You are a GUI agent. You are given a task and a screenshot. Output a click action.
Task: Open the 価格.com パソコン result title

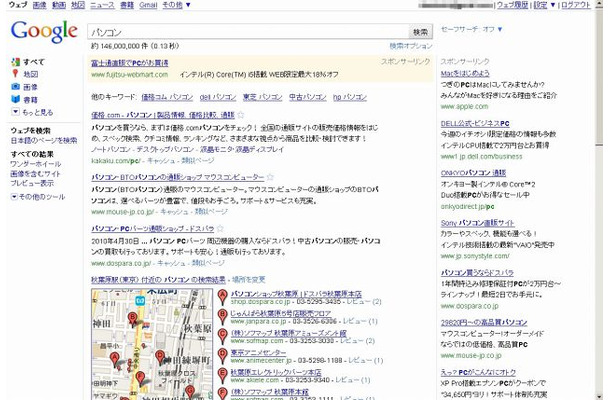163,115
